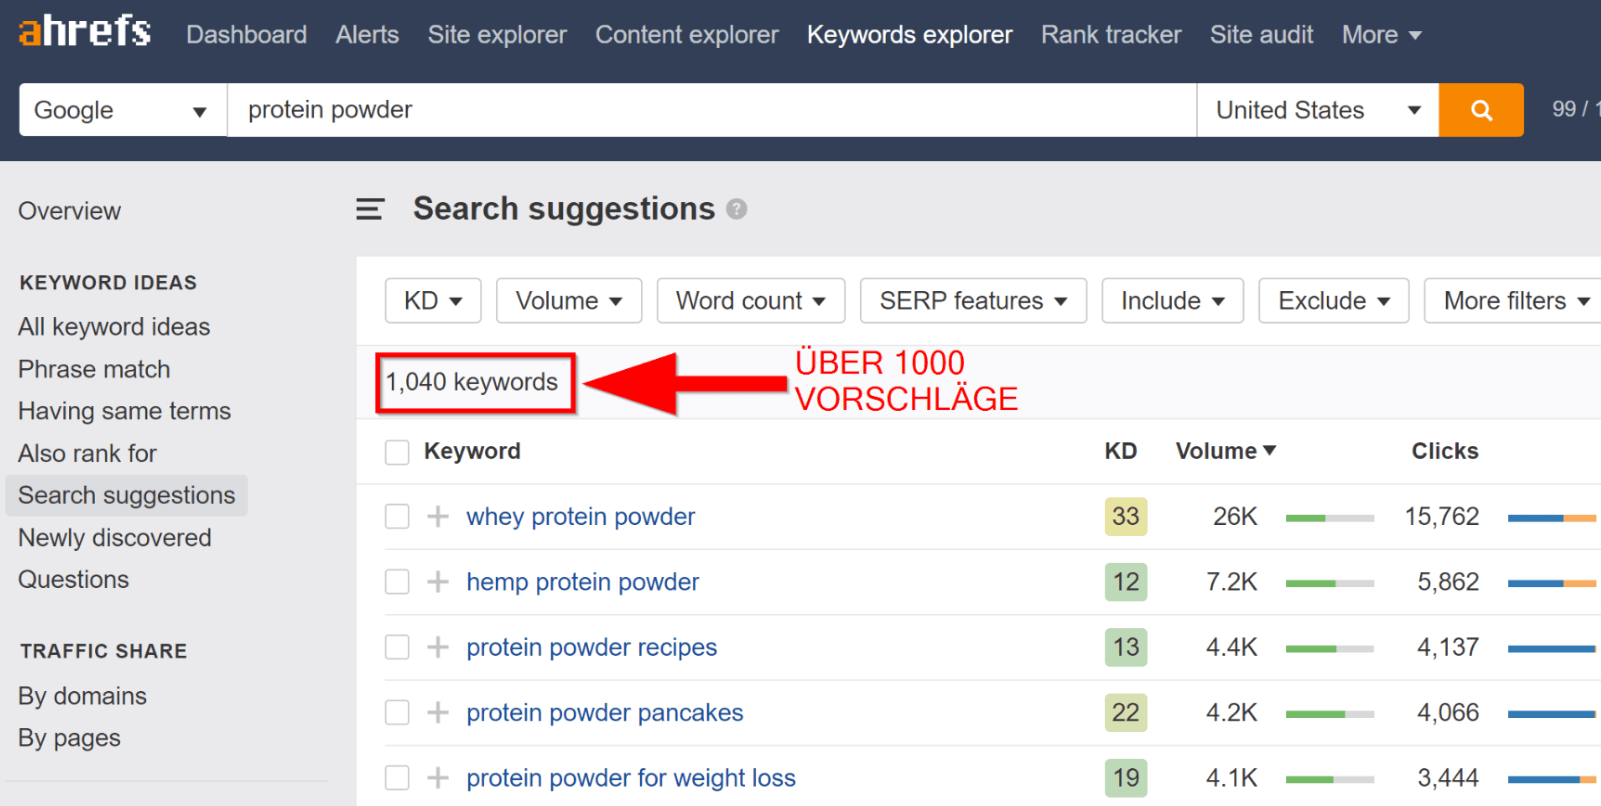Click the plus icon for whey protein powder
The width and height of the screenshot is (1601, 806).
pyautogui.click(x=438, y=516)
